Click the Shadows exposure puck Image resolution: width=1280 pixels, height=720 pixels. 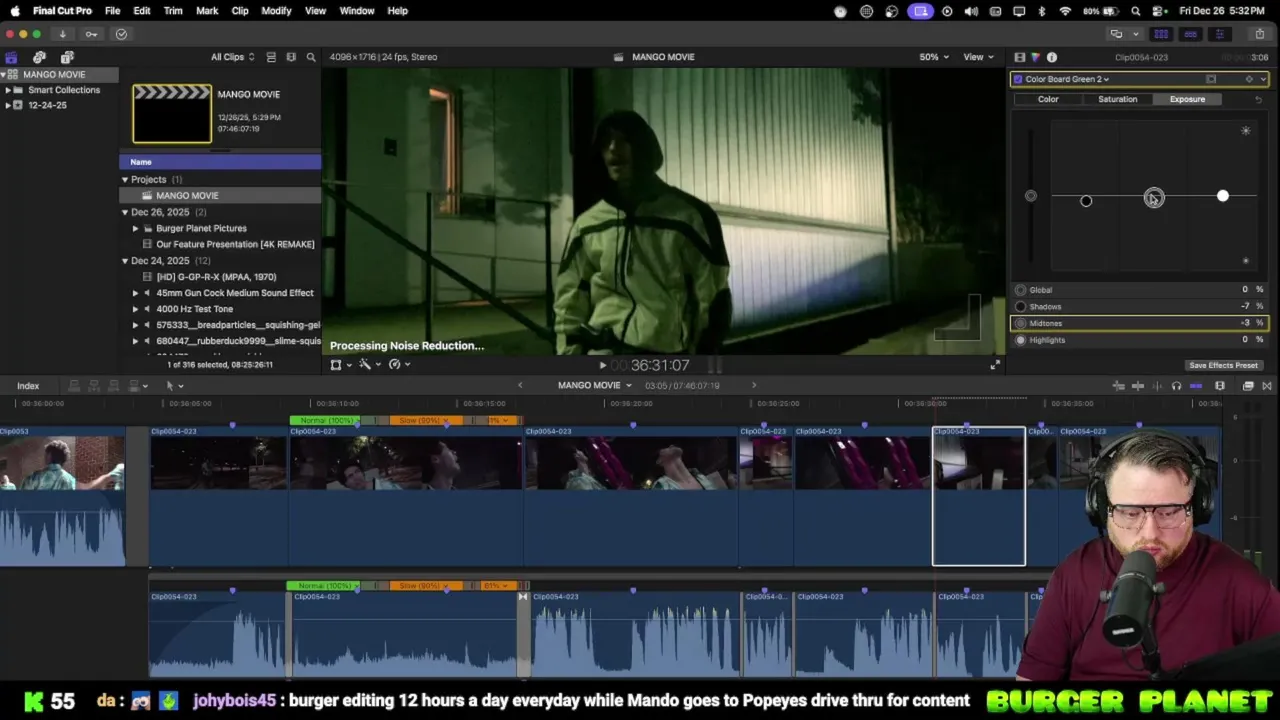click(1086, 201)
